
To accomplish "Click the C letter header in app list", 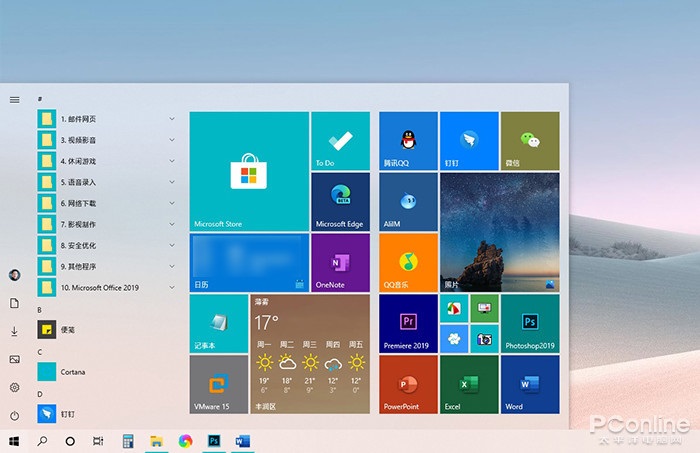I will coord(40,352).
